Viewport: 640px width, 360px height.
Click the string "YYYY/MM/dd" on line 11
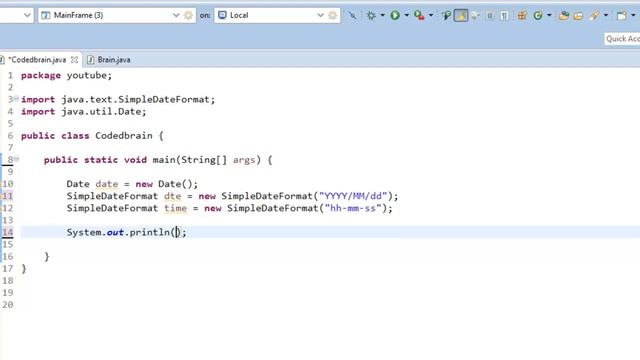(353, 196)
